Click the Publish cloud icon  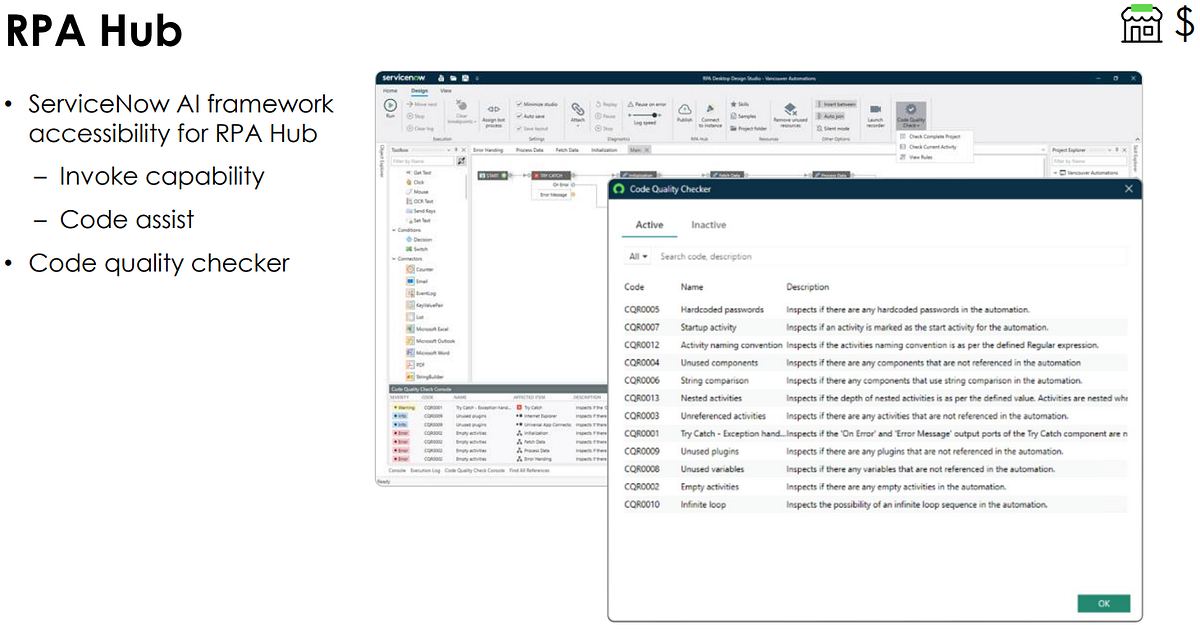(685, 108)
